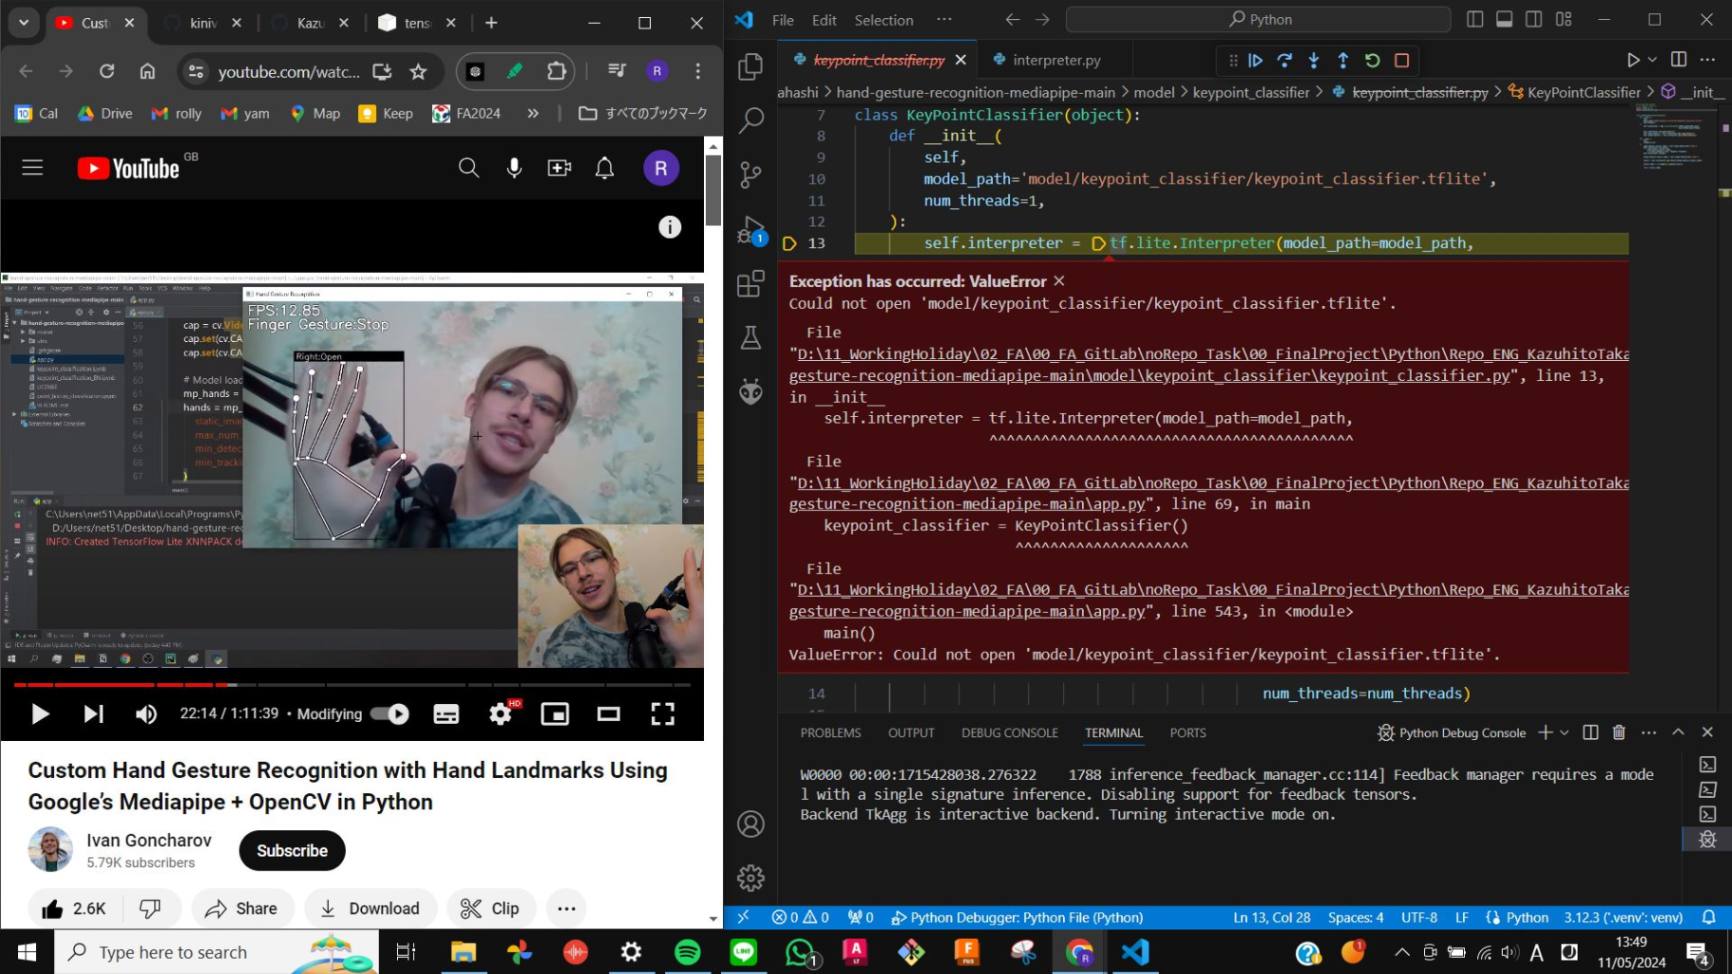Open YouTube Create video button
This screenshot has height=974, width=1732.
tap(559, 168)
